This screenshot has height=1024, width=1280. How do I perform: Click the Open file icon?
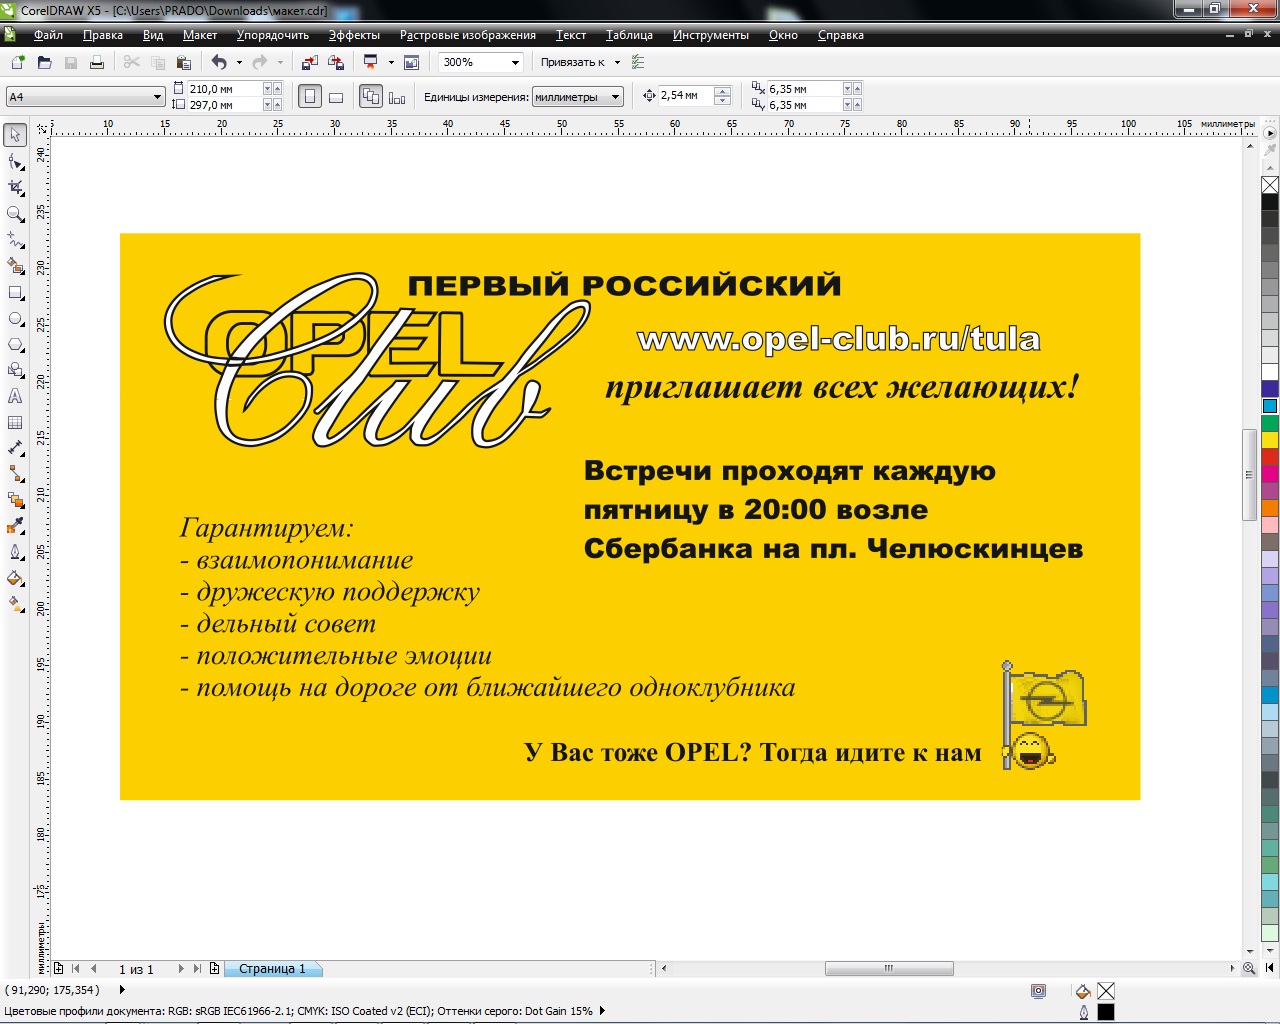point(44,62)
